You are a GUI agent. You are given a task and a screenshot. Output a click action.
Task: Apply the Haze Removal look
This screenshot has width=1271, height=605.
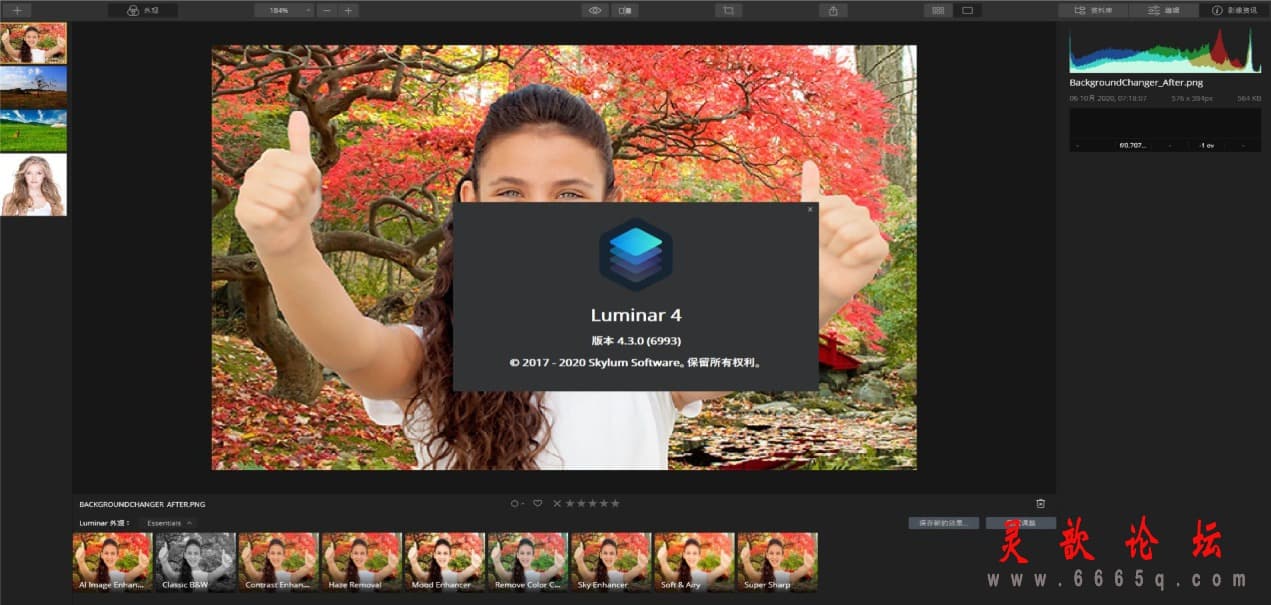[362, 562]
